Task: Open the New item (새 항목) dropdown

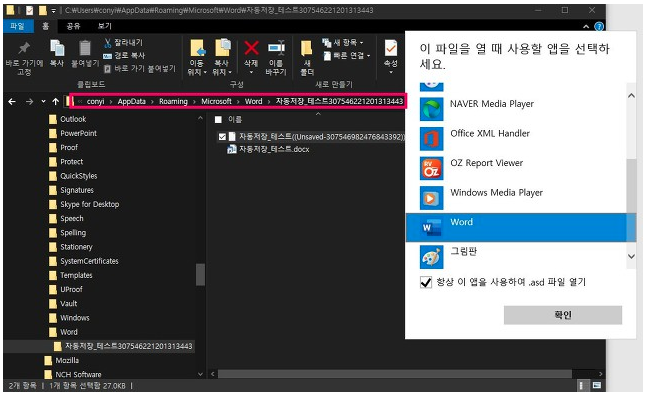Action: click(343, 42)
